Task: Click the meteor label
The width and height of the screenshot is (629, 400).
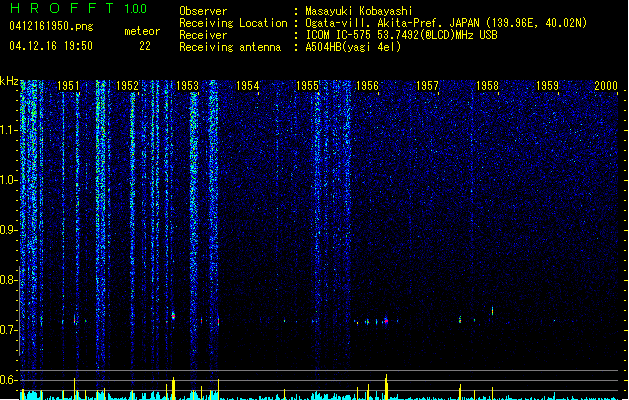Action: (x=142, y=31)
